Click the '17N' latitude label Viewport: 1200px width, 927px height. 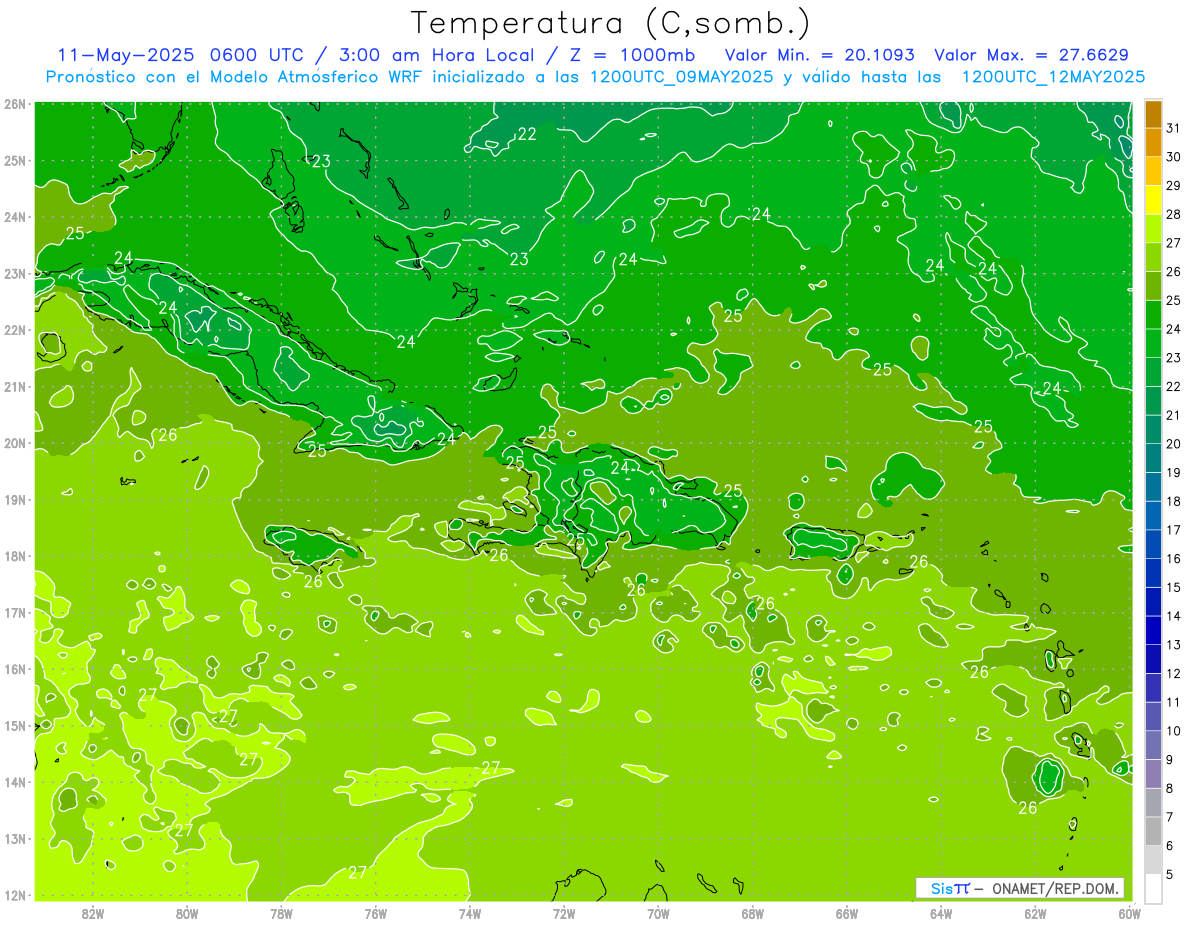(15, 613)
